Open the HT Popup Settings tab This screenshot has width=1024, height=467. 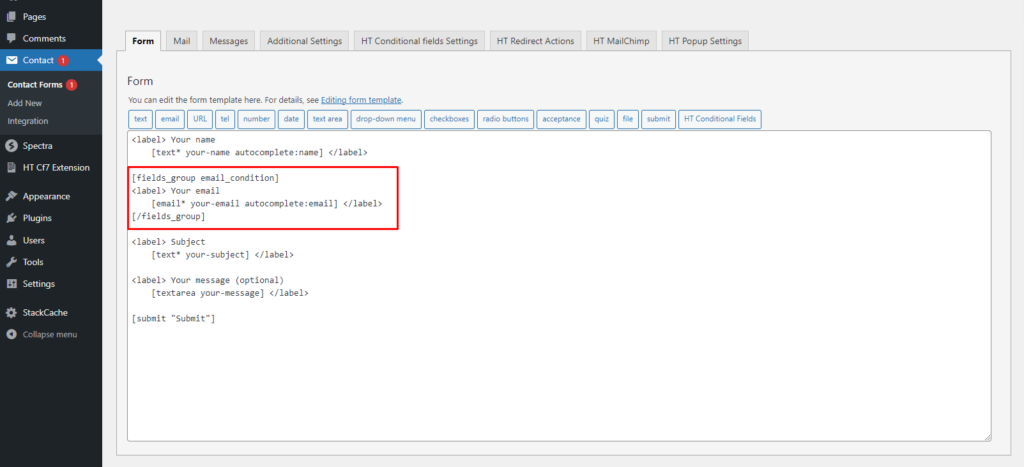coord(704,41)
